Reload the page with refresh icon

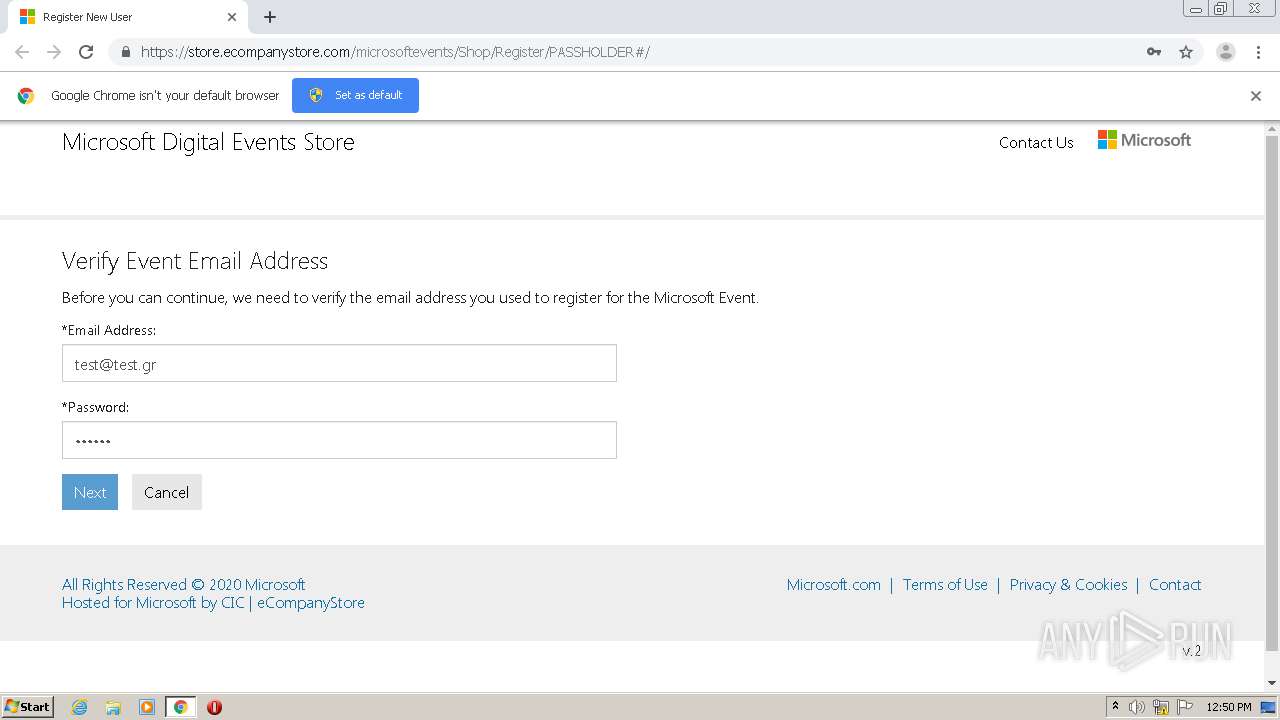[86, 52]
